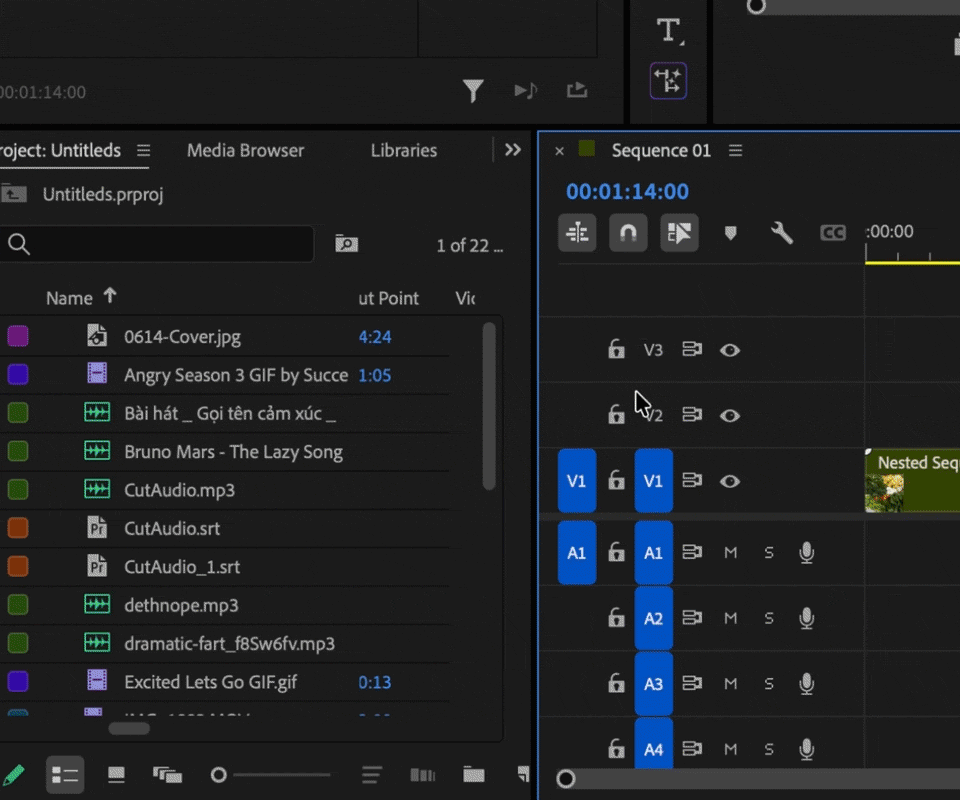The width and height of the screenshot is (960, 800).
Task: Toggle V1 source patching button
Action: click(577, 481)
